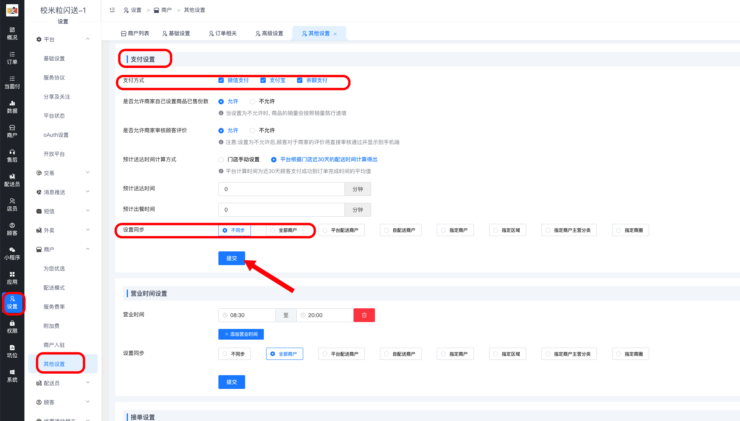Click 提交 button under 支付设置
740x421 pixels.
pyautogui.click(x=231, y=258)
